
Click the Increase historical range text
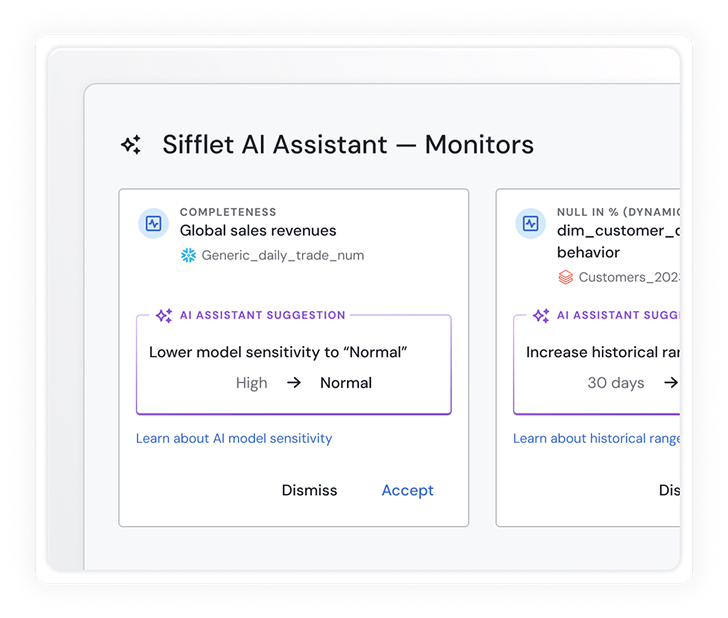coord(603,352)
